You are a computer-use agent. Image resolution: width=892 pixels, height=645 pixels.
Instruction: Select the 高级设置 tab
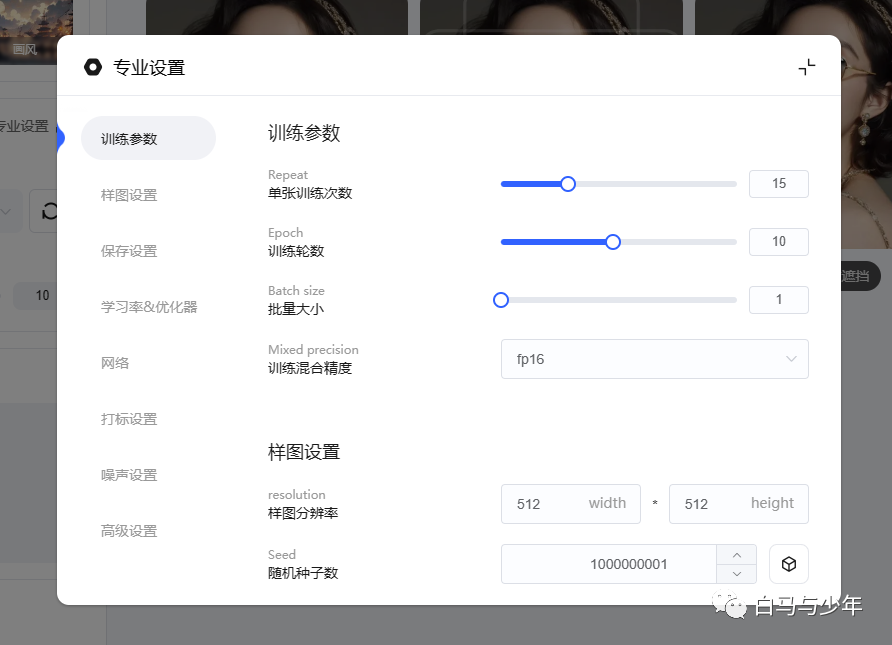pos(129,531)
